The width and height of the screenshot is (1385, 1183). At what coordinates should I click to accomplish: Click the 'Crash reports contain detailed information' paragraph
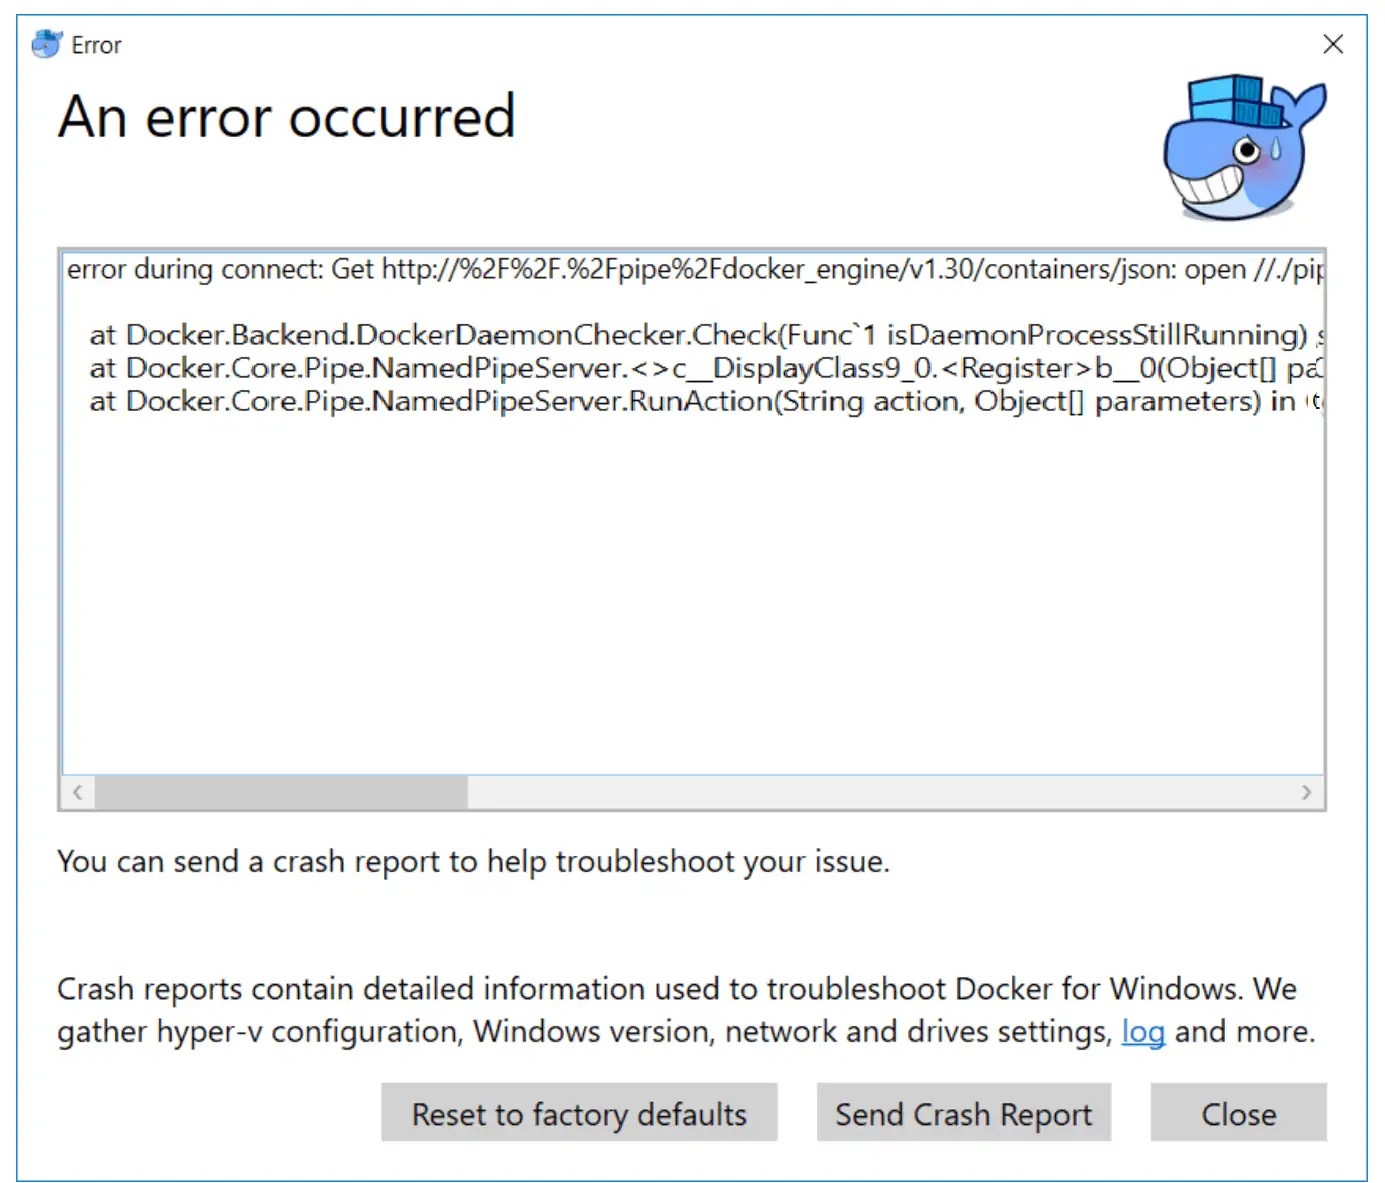686,1010
